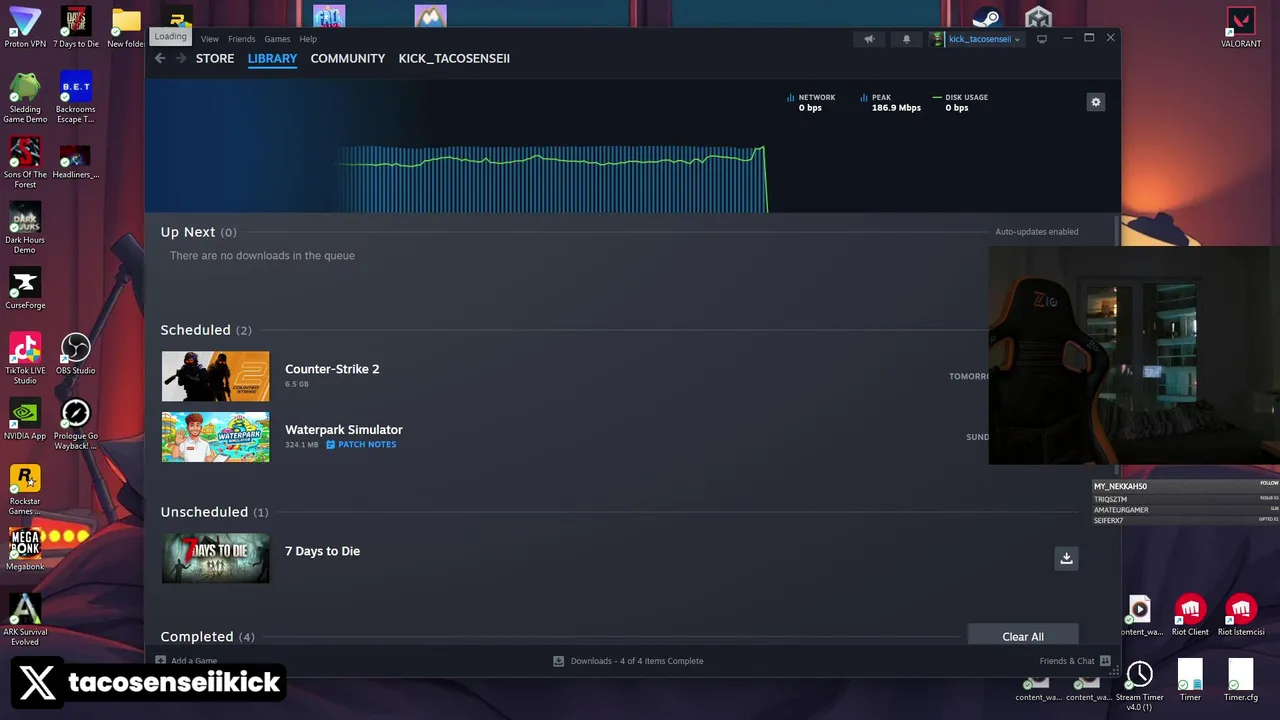
Task: Go forward with the Steam forward arrow
Action: [x=181, y=58]
